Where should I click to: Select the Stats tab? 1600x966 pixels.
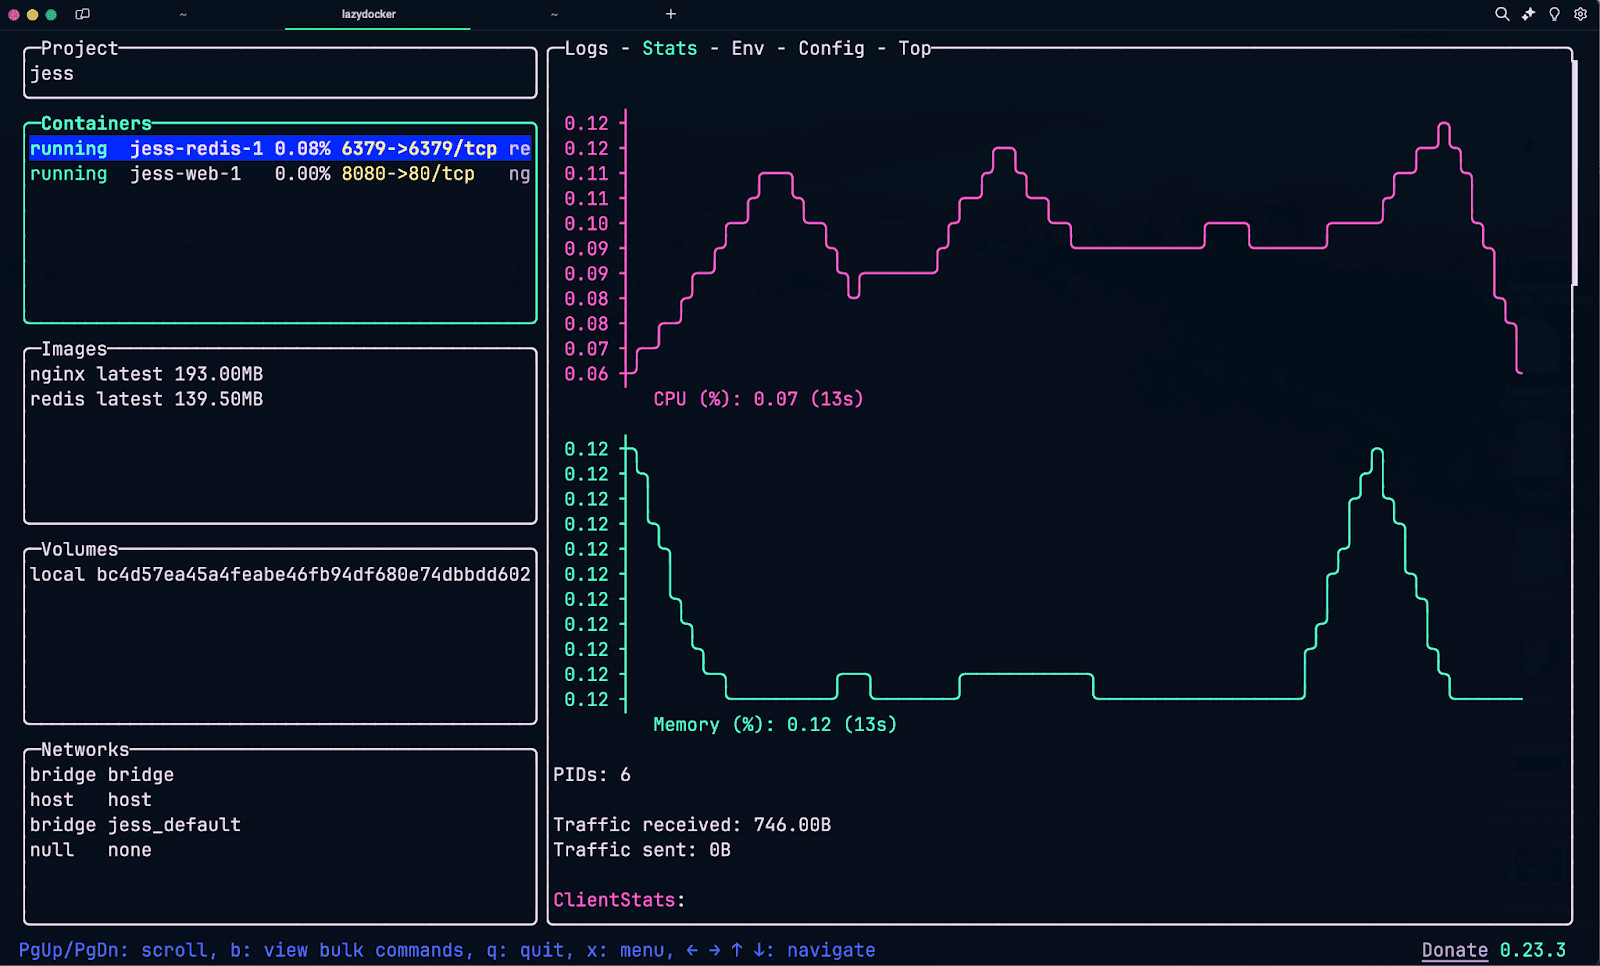(669, 48)
